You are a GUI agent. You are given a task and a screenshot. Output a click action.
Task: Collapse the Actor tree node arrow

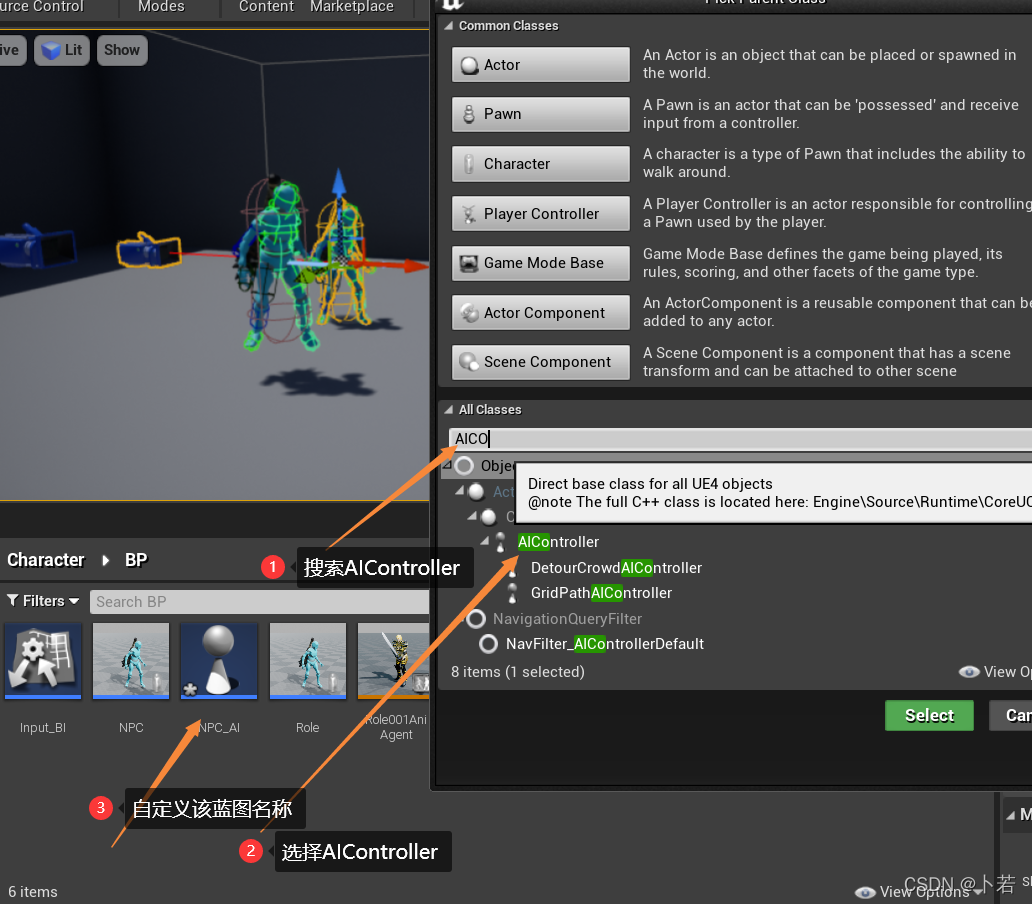click(x=459, y=491)
